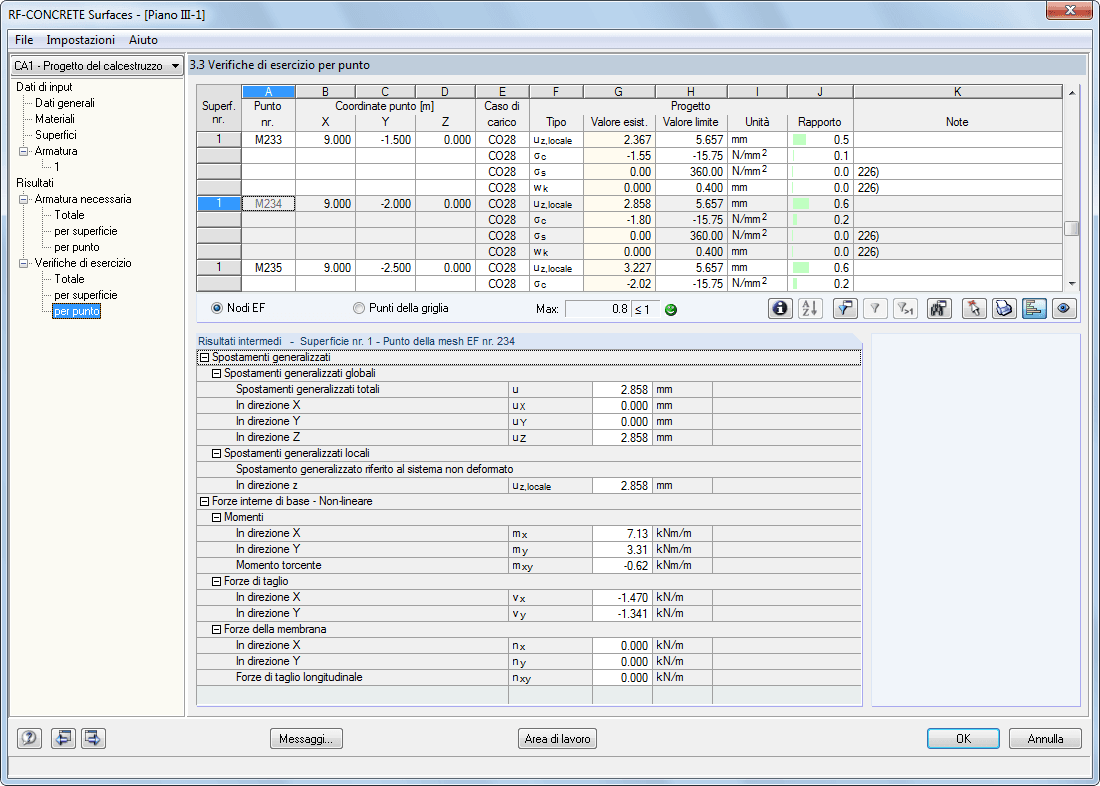Image resolution: width=1100 pixels, height=786 pixels.
Task: Click the Area di lavoro button
Action: [x=557, y=739]
